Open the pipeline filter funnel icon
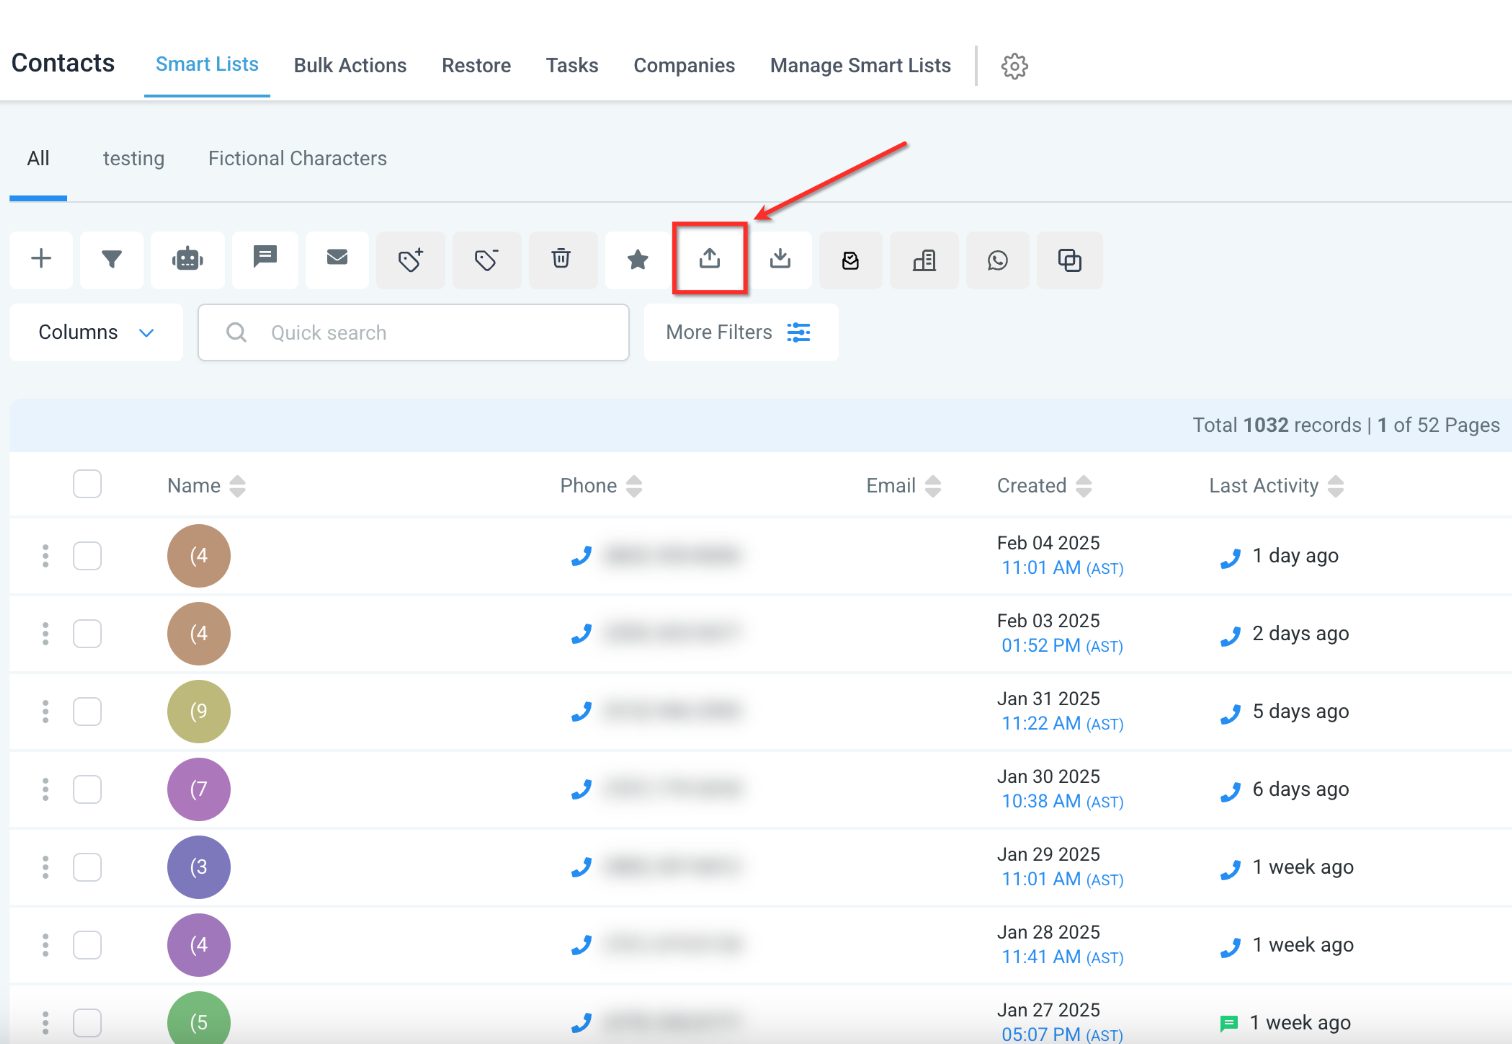 [x=112, y=259]
